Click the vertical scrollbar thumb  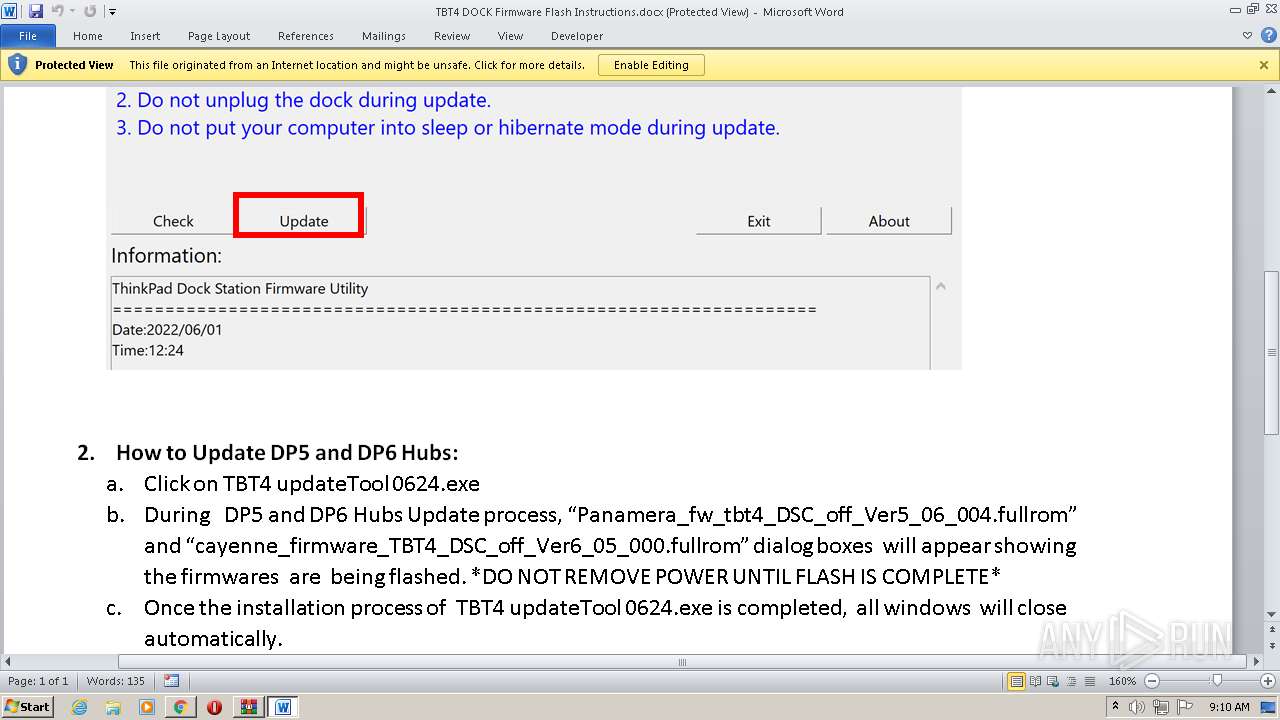click(x=1272, y=352)
